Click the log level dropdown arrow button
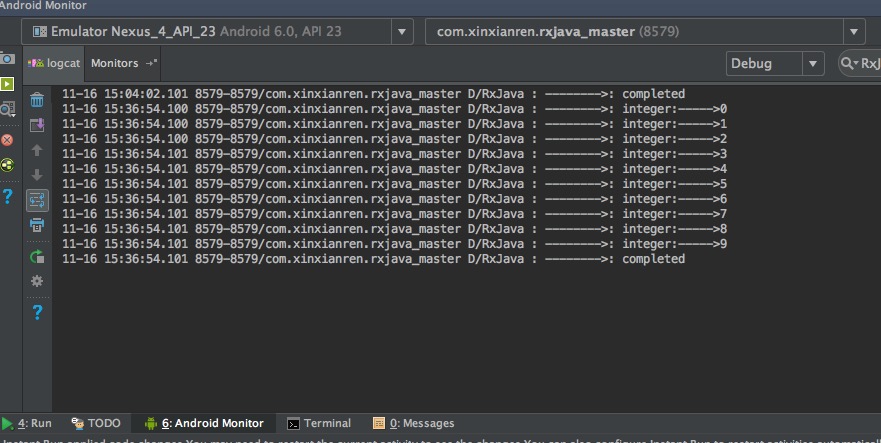 (812, 64)
